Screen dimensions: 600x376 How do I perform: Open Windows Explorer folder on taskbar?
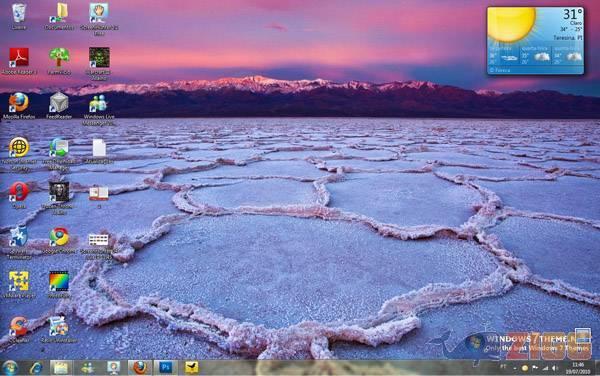pos(61,368)
